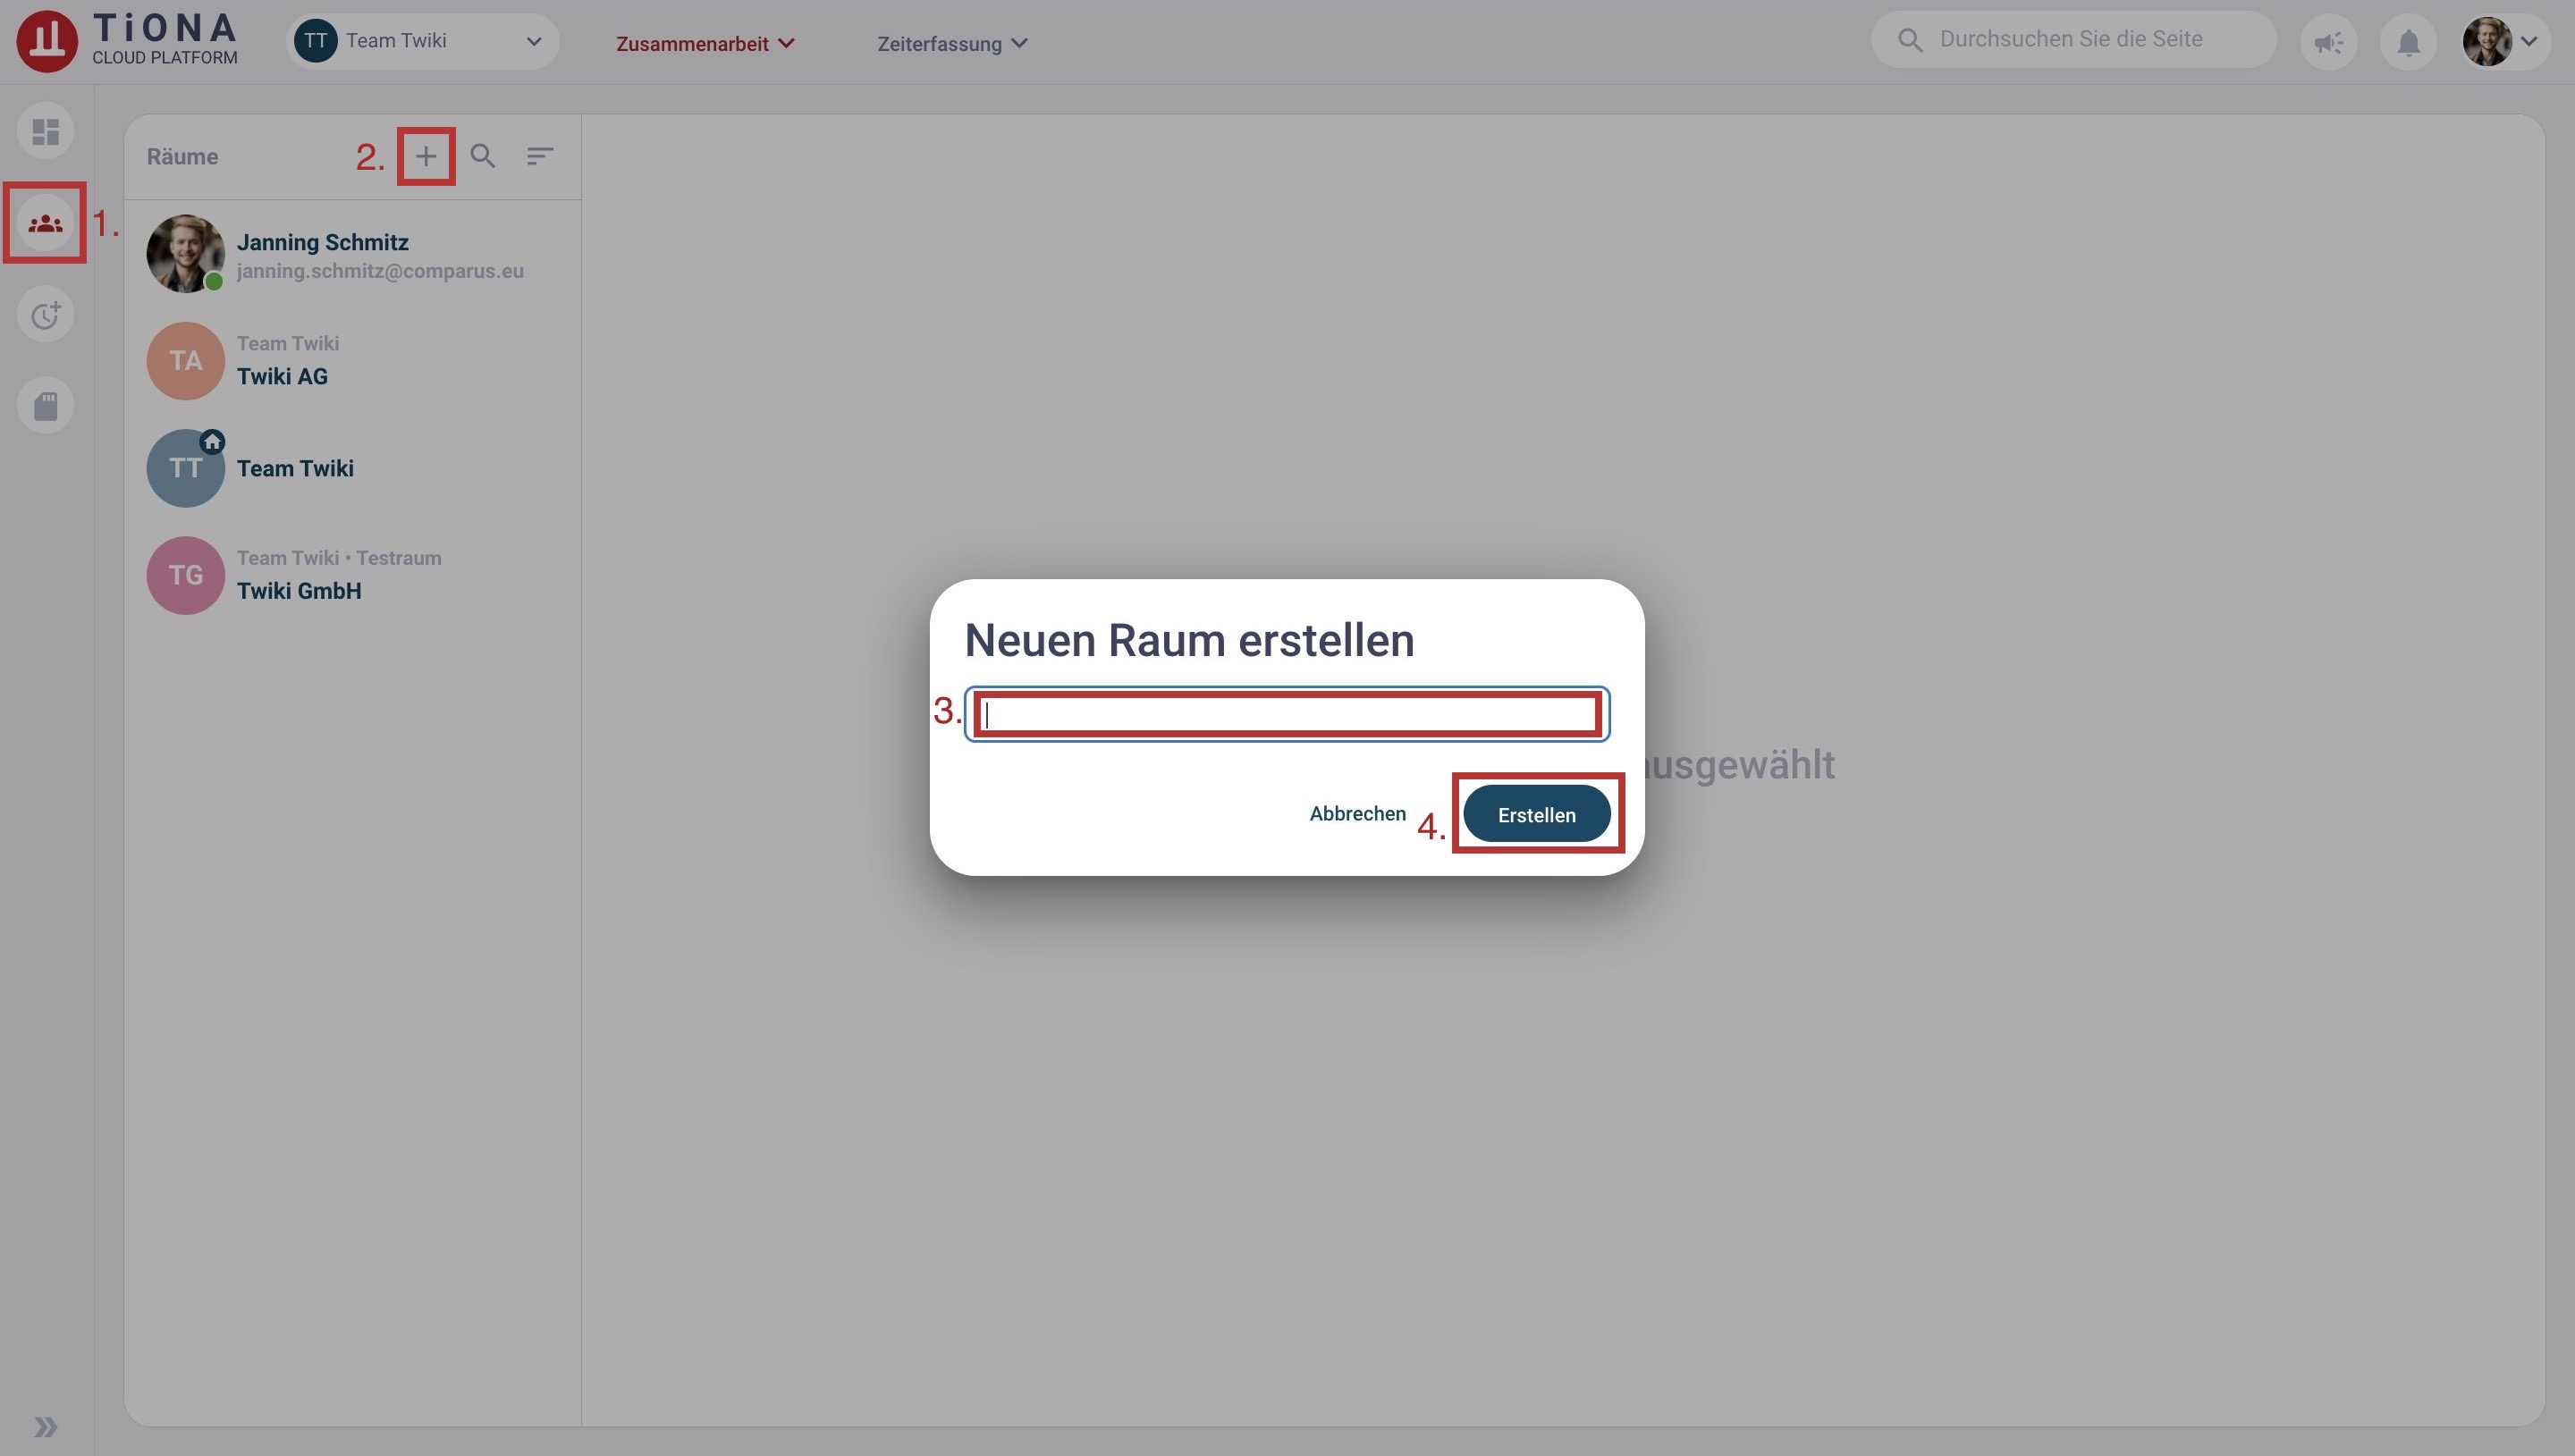Open the storage card icon in sidebar
Image resolution: width=2575 pixels, height=1456 pixels.
click(x=46, y=406)
